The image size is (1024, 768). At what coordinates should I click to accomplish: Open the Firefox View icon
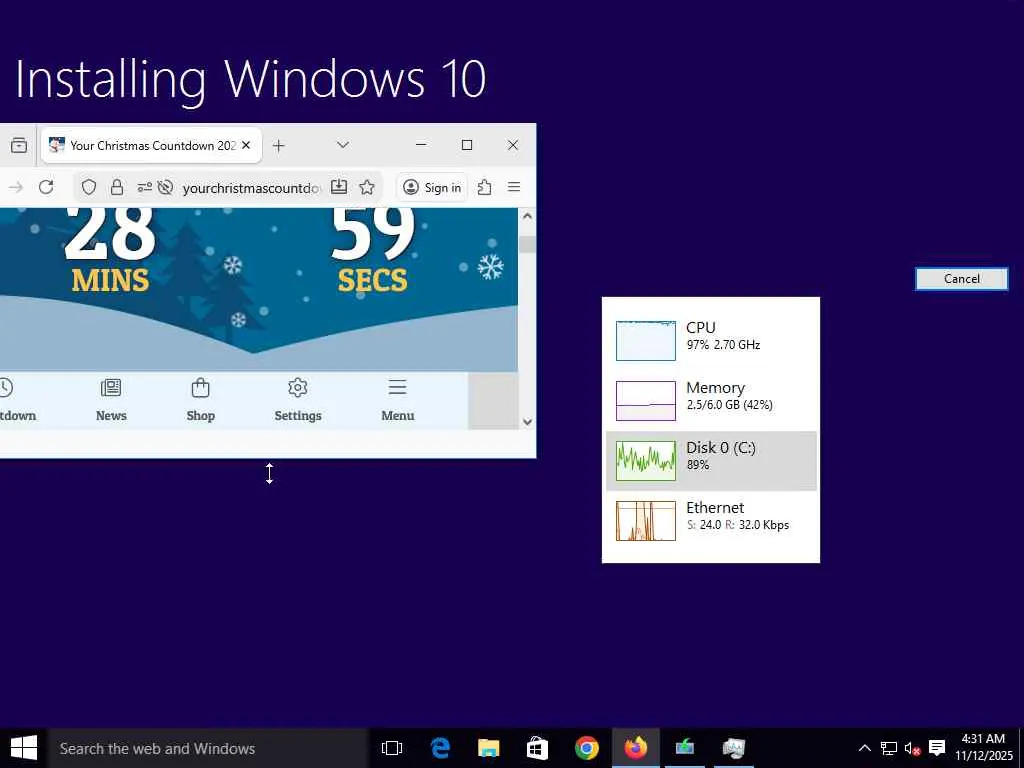pyautogui.click(x=19, y=145)
